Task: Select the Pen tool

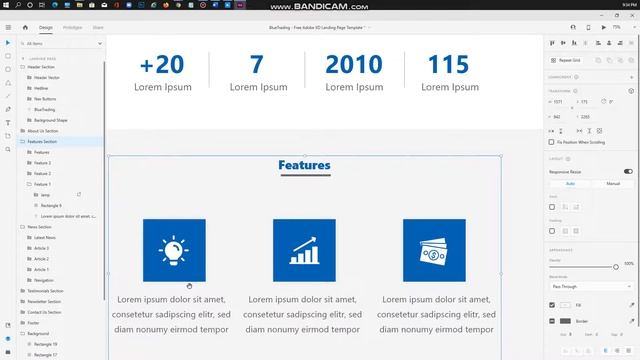Action: 8,109
